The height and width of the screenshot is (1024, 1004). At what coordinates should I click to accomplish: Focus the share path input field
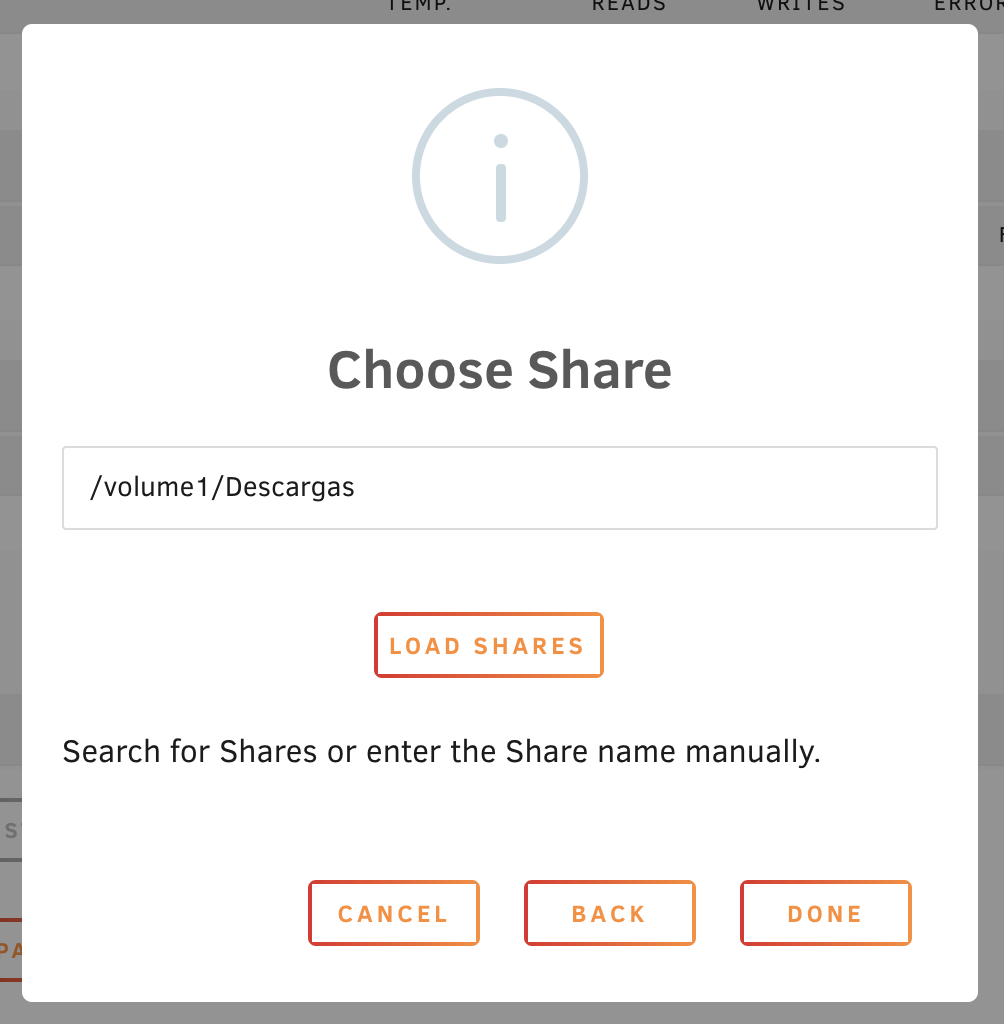(500, 488)
